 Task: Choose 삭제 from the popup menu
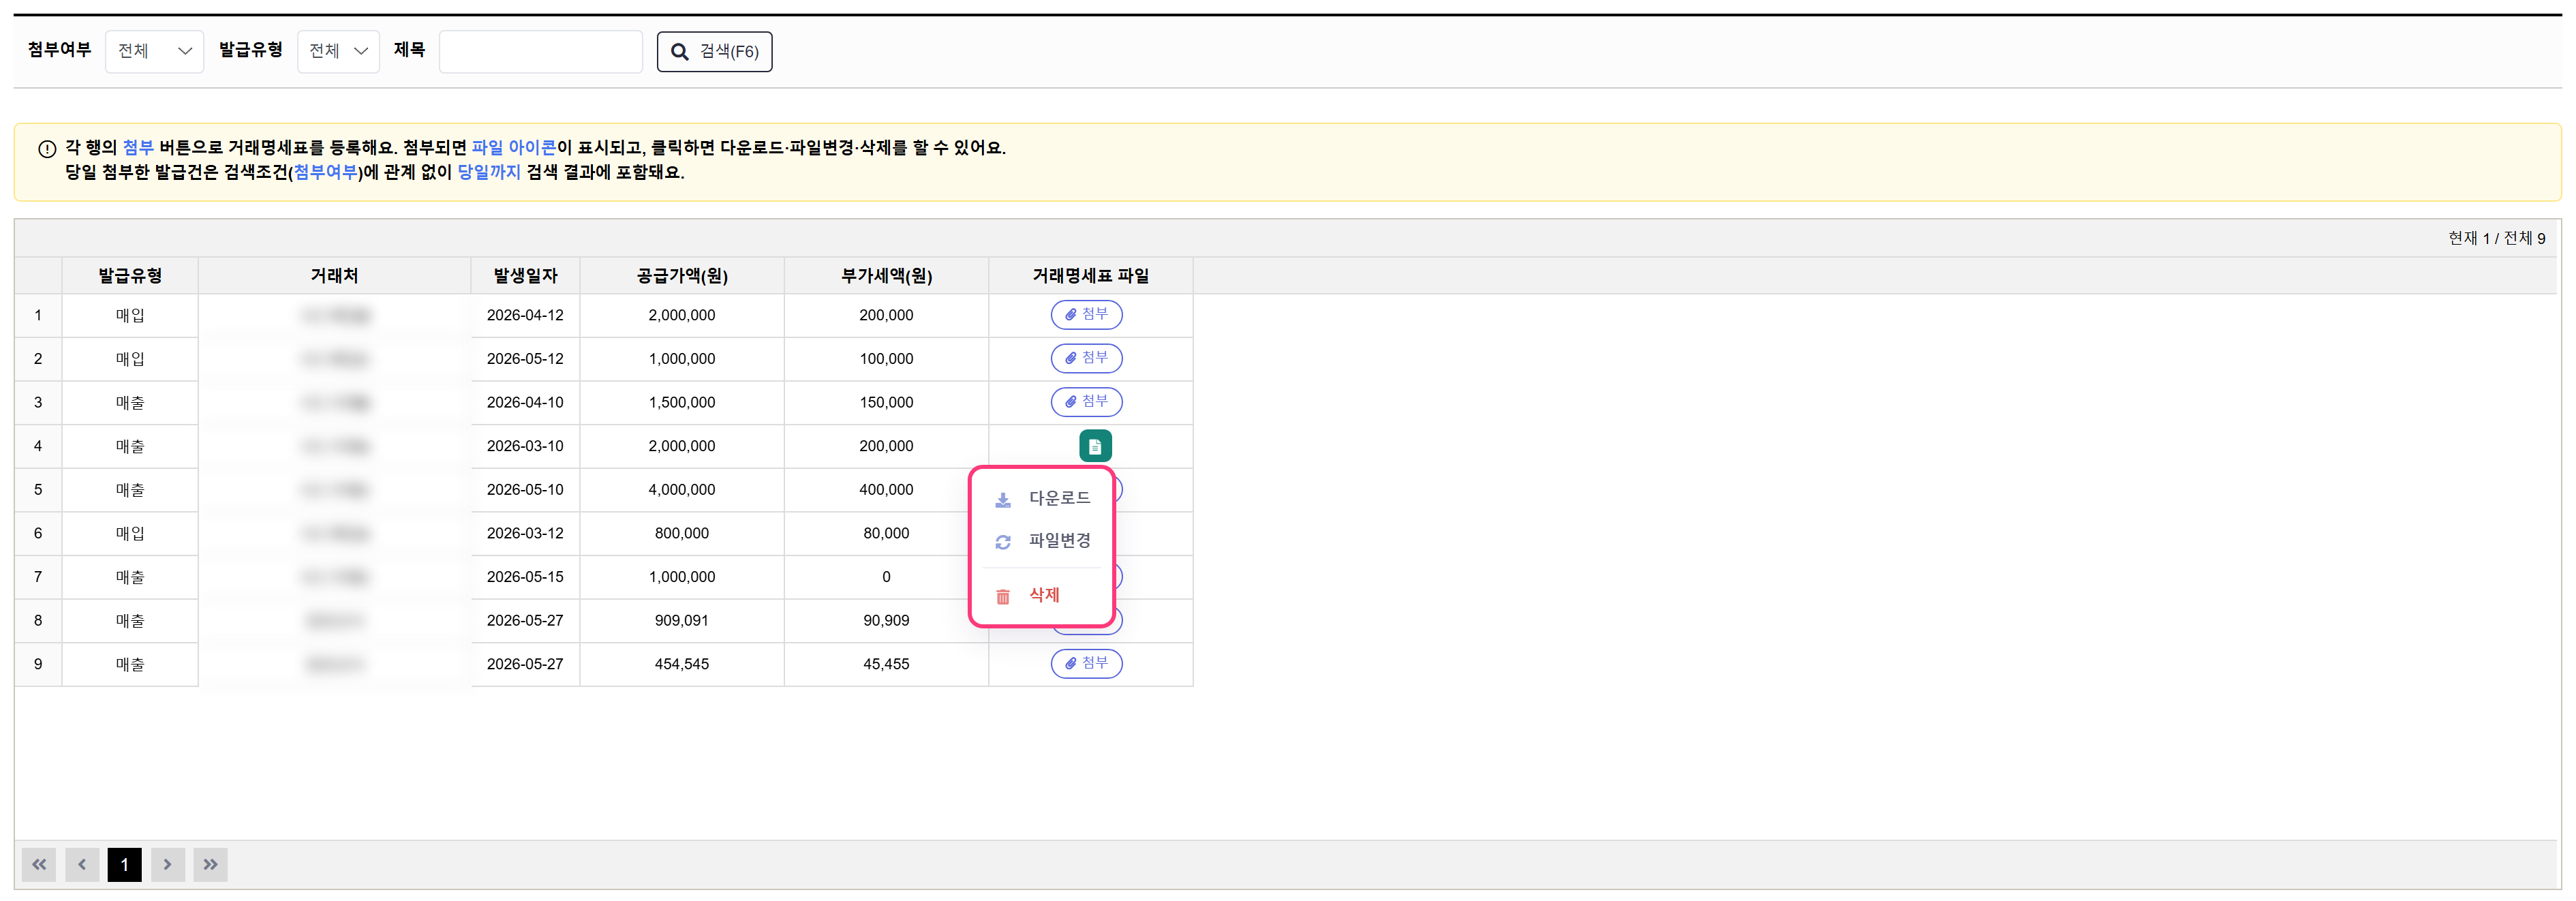(x=1042, y=595)
